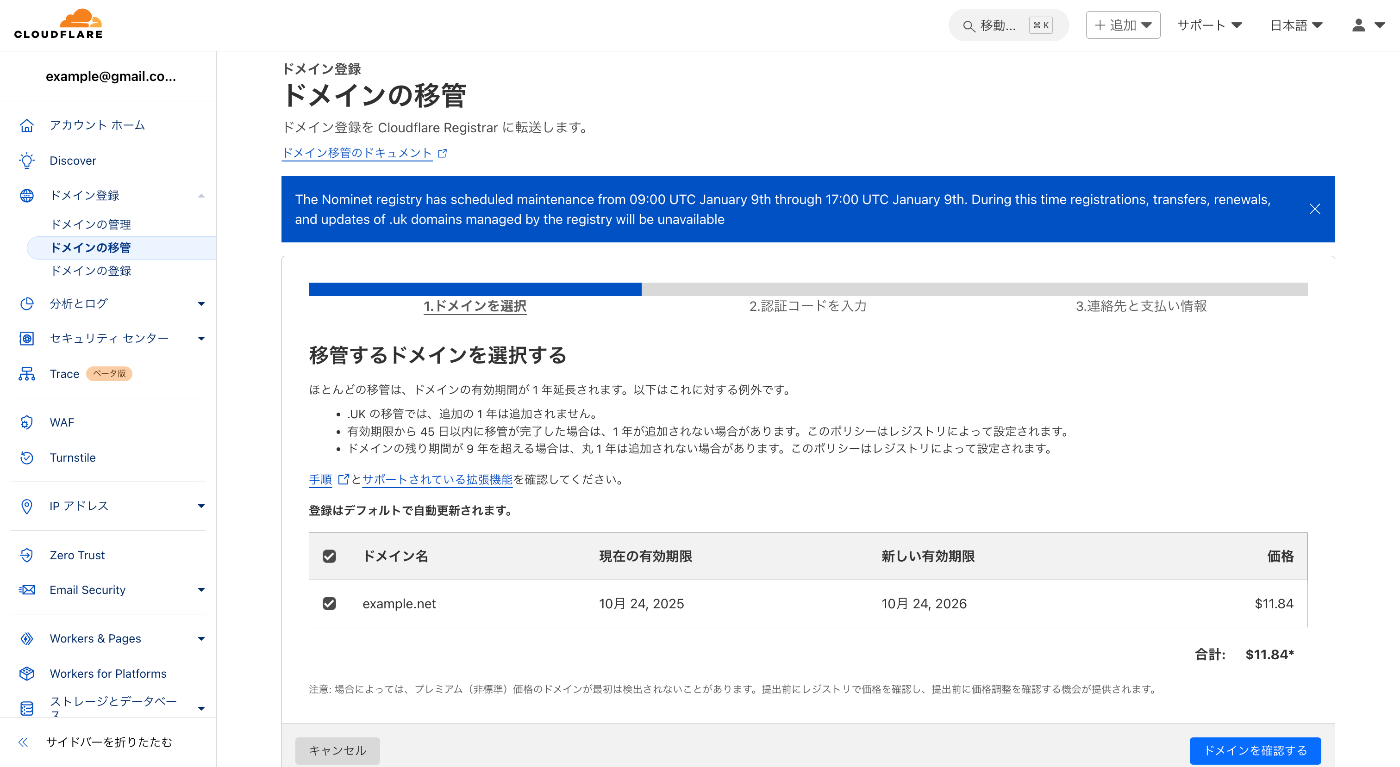The width and height of the screenshot is (1400, 767).
Task: Go to step 2 認証コードを入力
Action: coord(808,306)
